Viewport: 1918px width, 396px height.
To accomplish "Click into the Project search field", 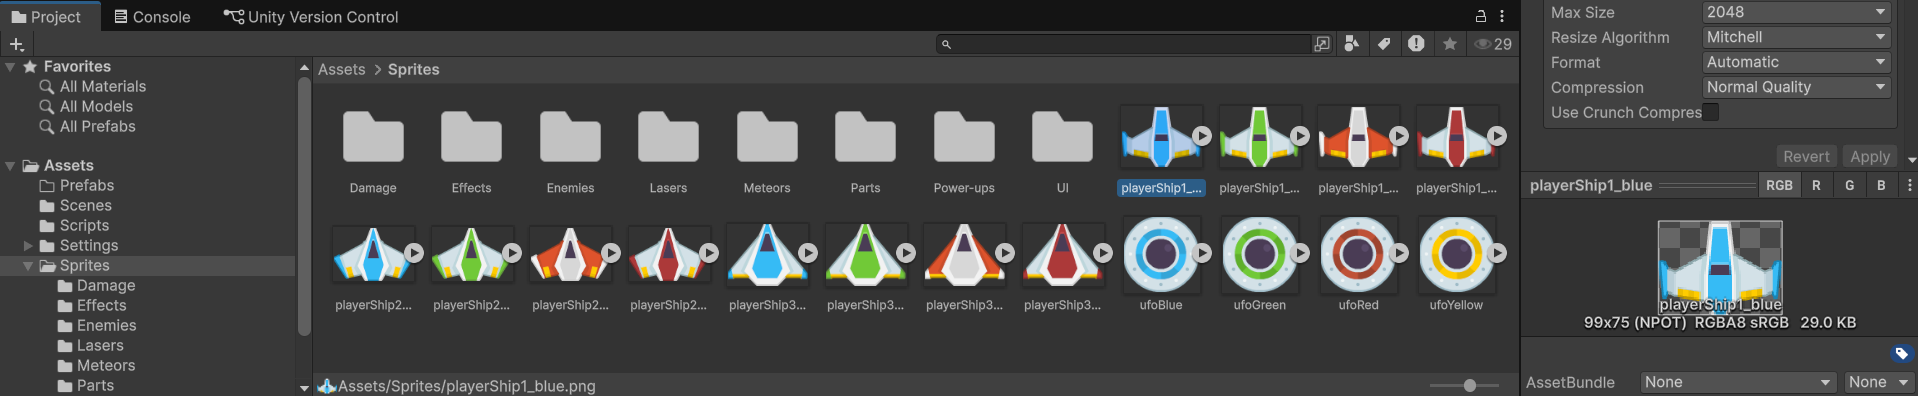I will coord(1123,44).
